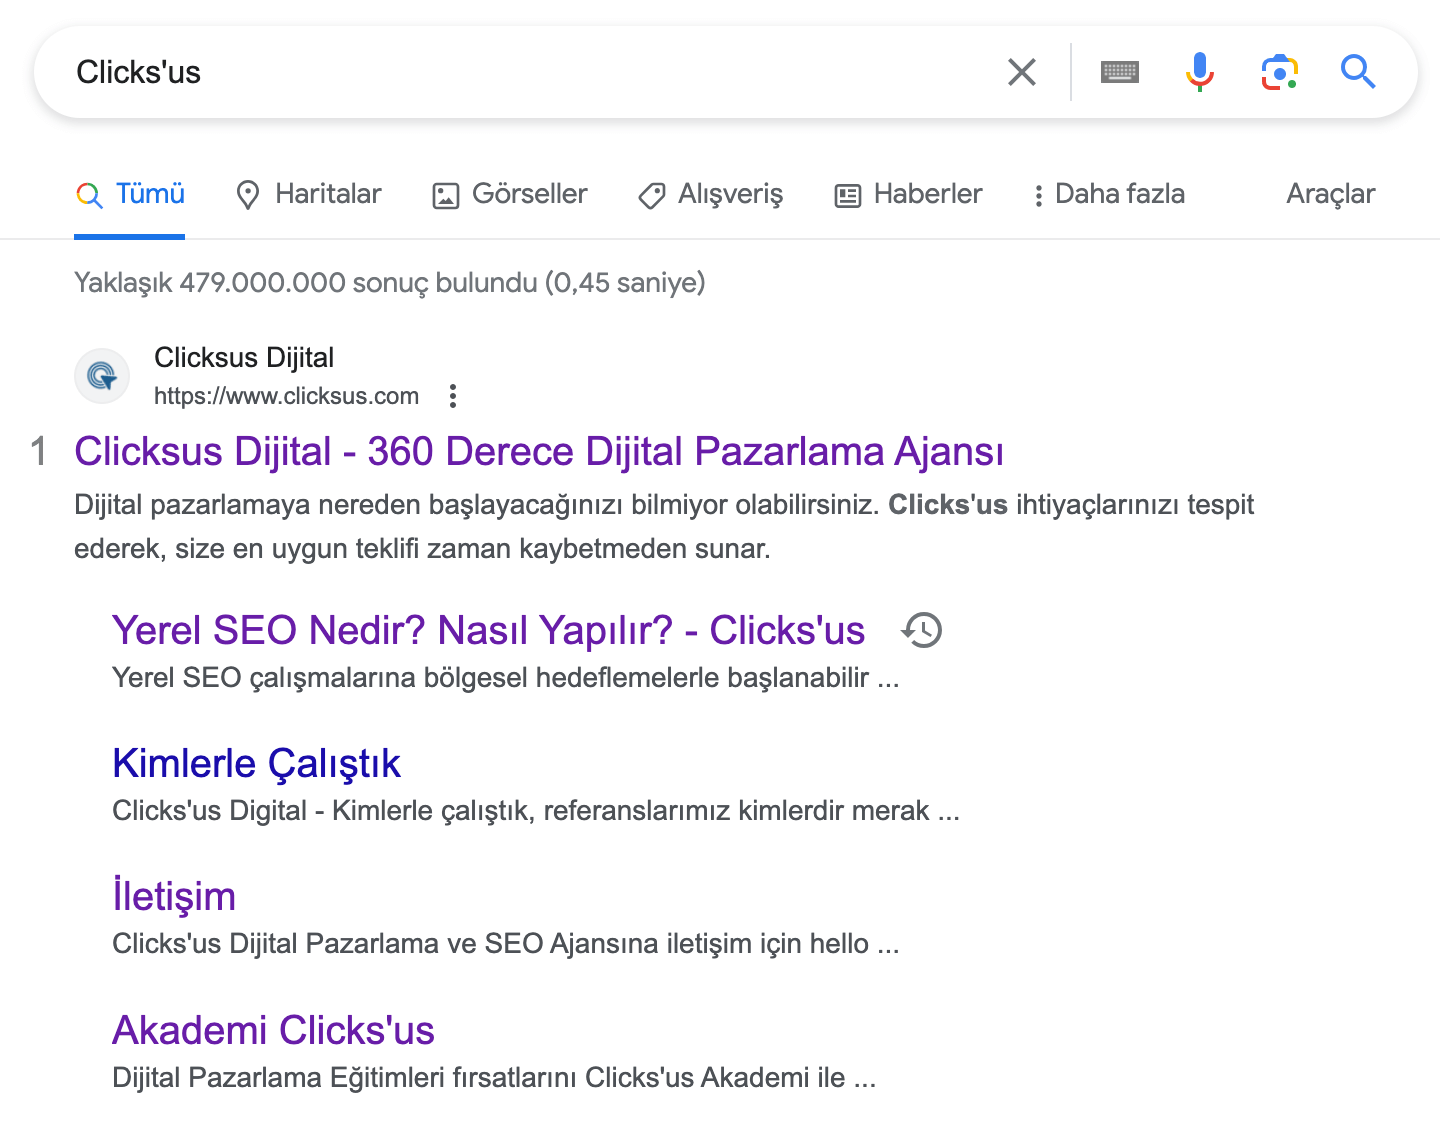Image resolution: width=1440 pixels, height=1124 pixels.
Task: Open Clicksus Dijital 360 Derece result title
Action: pos(538,451)
